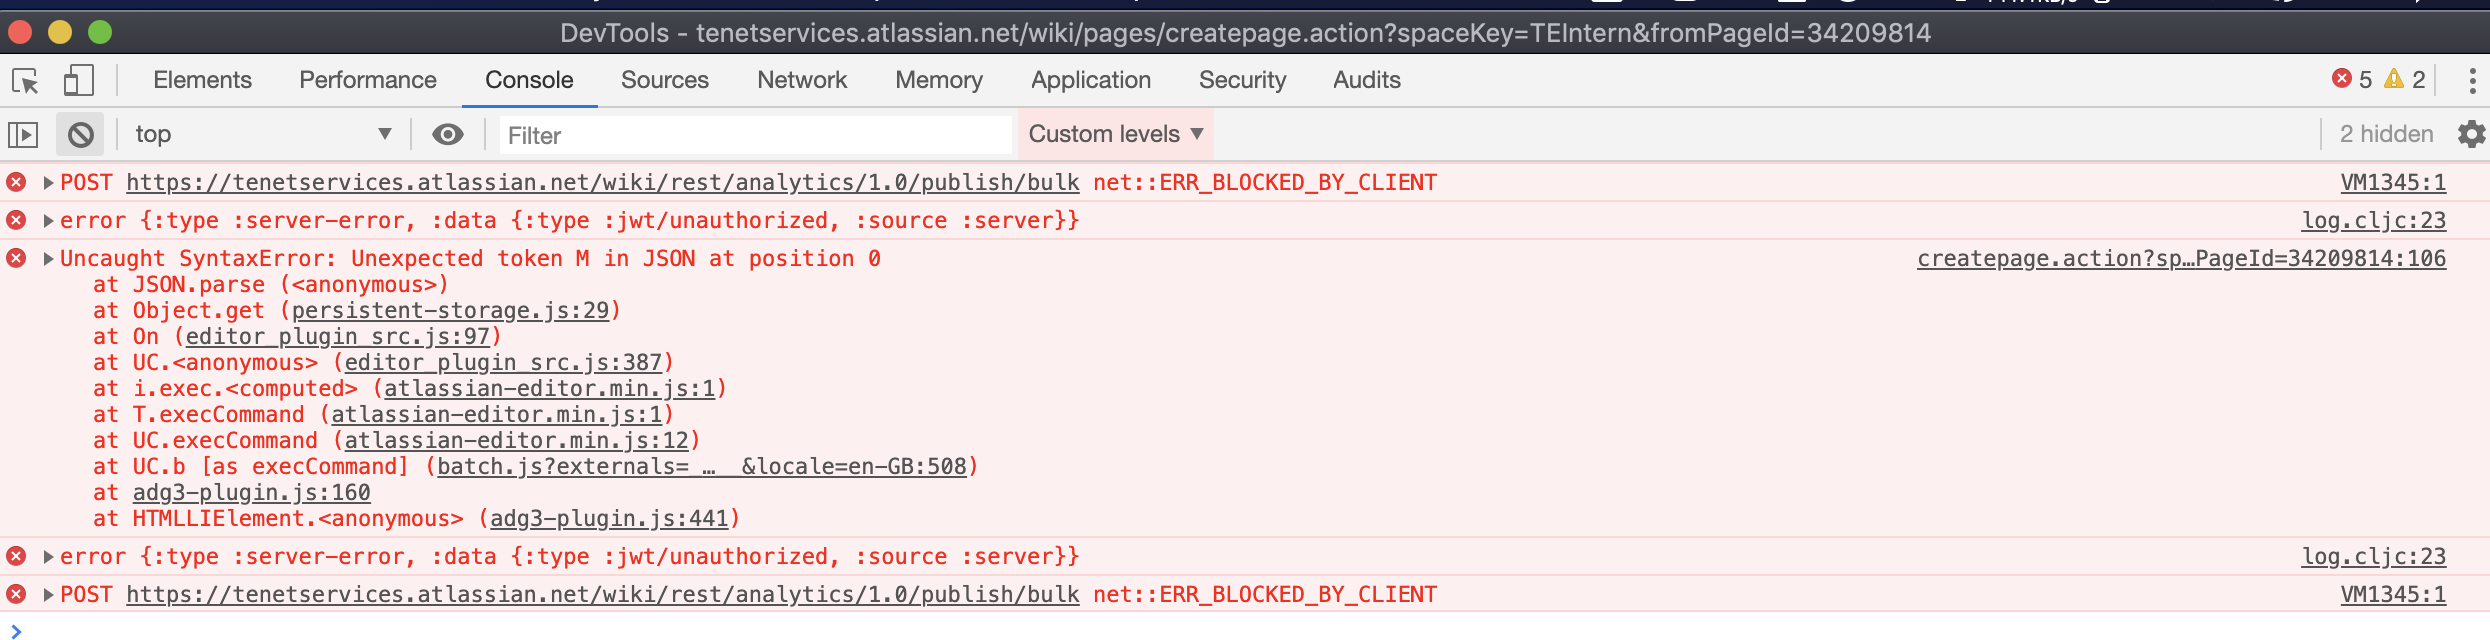Go to the Application tab
The image size is (2490, 640).
(x=1091, y=80)
